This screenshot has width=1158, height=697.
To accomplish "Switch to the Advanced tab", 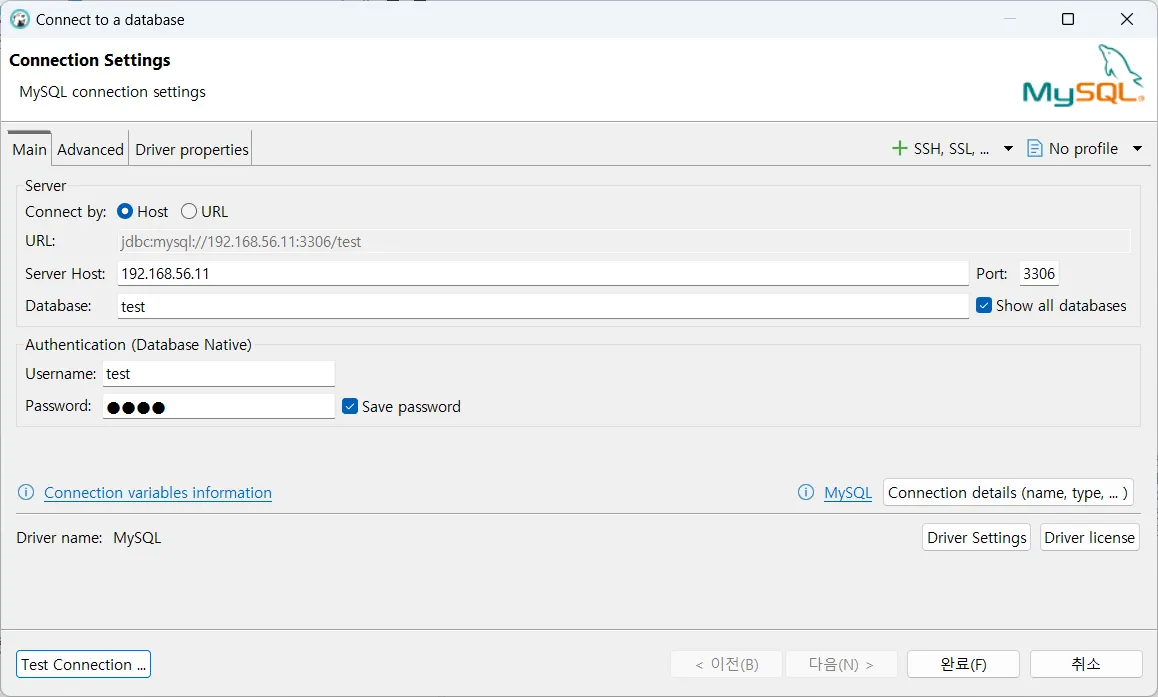I will [90, 149].
